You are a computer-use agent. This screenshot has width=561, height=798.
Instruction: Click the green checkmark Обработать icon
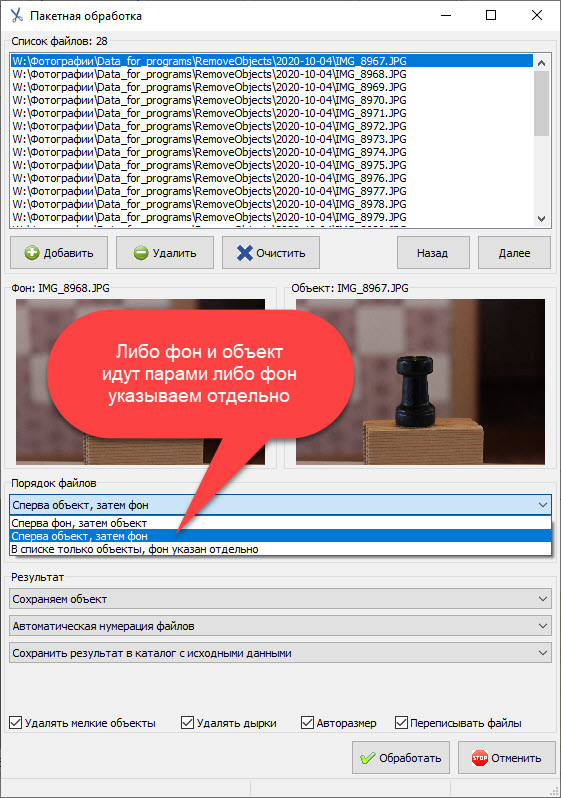pyautogui.click(x=368, y=758)
